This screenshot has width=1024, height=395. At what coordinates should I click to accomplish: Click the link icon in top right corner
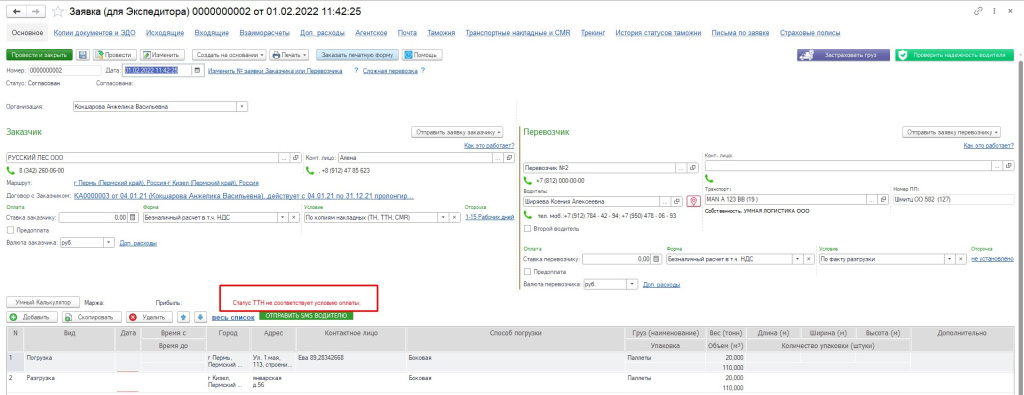(x=978, y=11)
